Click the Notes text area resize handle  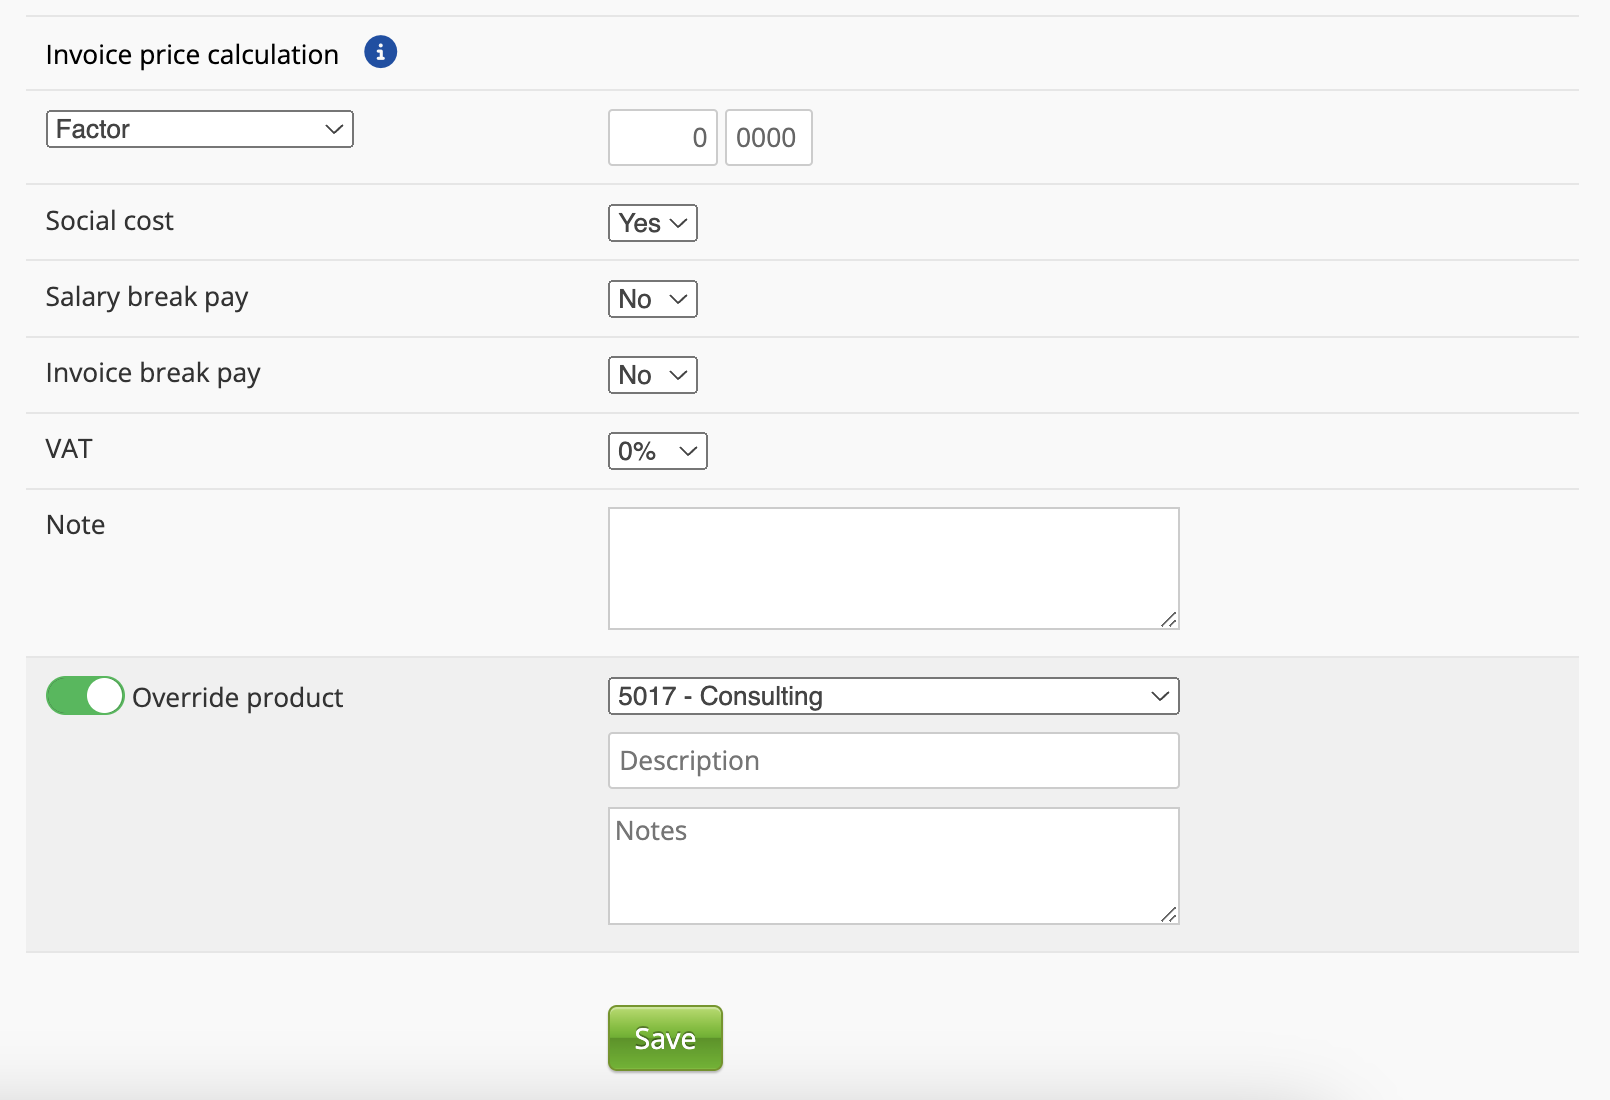[x=1168, y=914]
